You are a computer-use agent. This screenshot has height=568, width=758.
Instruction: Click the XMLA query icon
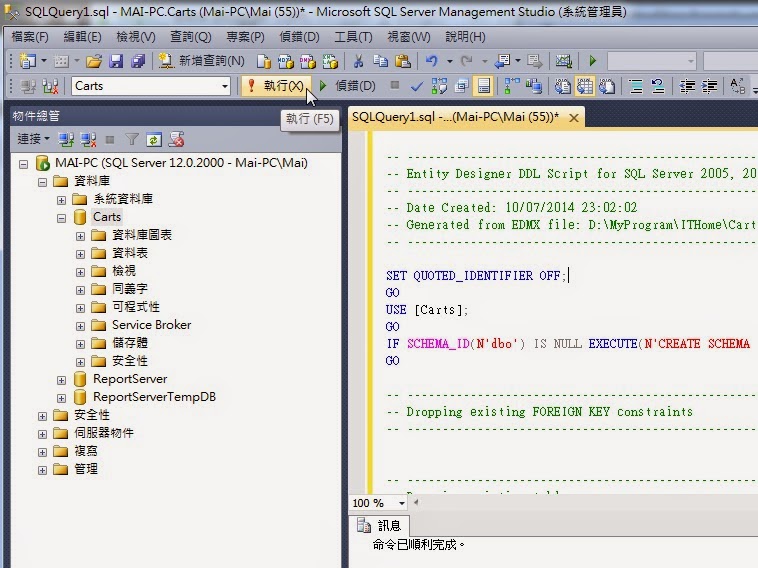click(330, 61)
